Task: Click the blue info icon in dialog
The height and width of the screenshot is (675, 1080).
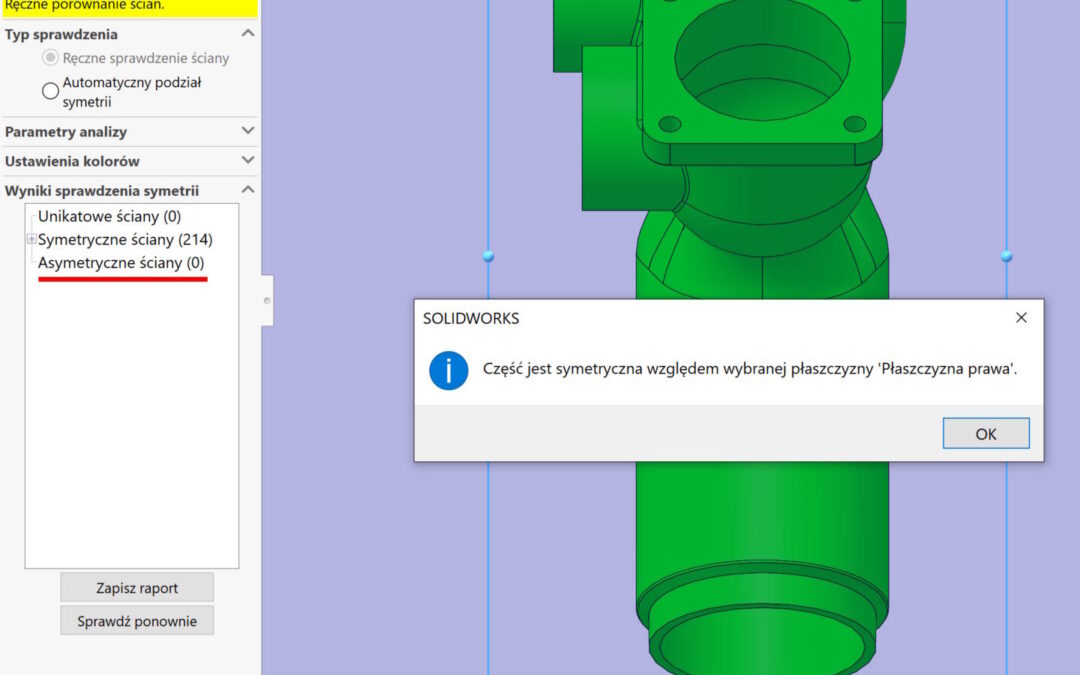Action: pyautogui.click(x=449, y=370)
